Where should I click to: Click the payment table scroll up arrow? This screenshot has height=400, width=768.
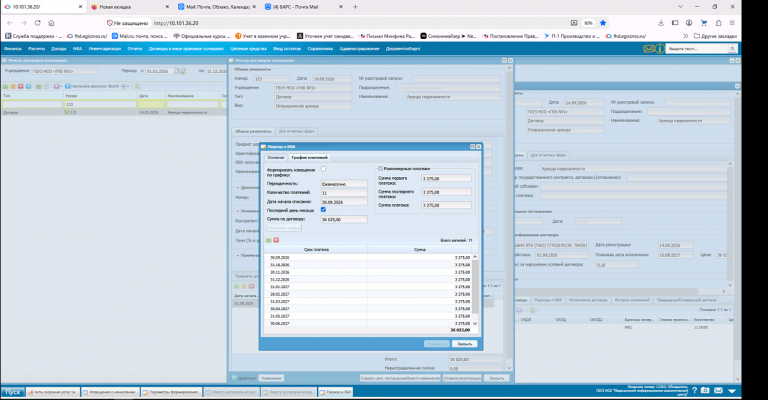[x=475, y=257]
